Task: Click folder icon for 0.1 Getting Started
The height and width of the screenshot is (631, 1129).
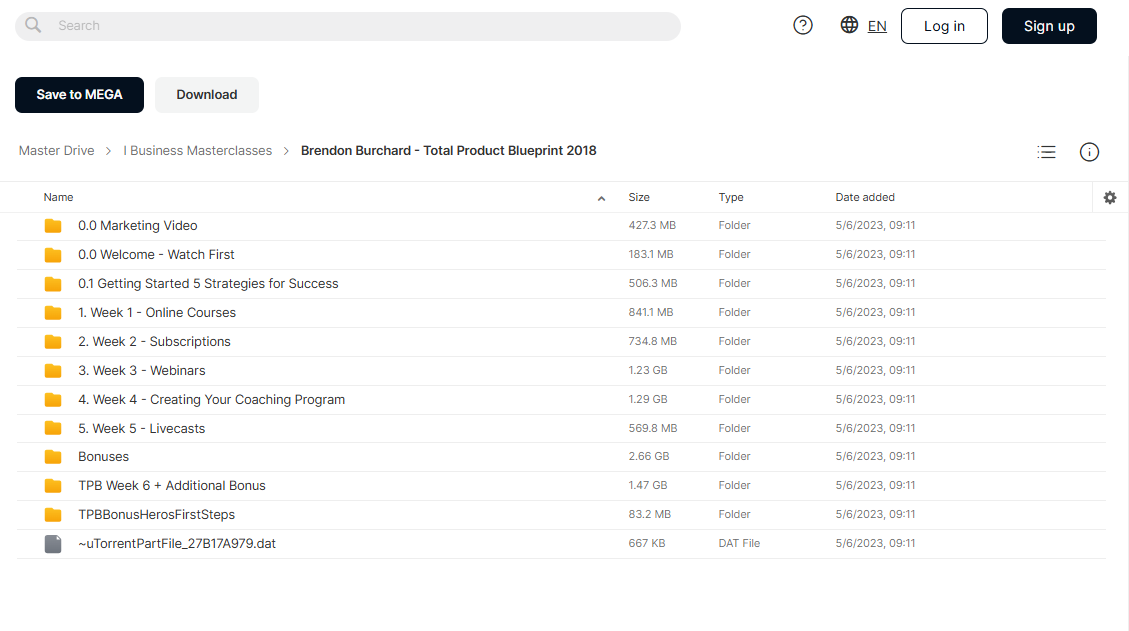Action: (x=53, y=284)
